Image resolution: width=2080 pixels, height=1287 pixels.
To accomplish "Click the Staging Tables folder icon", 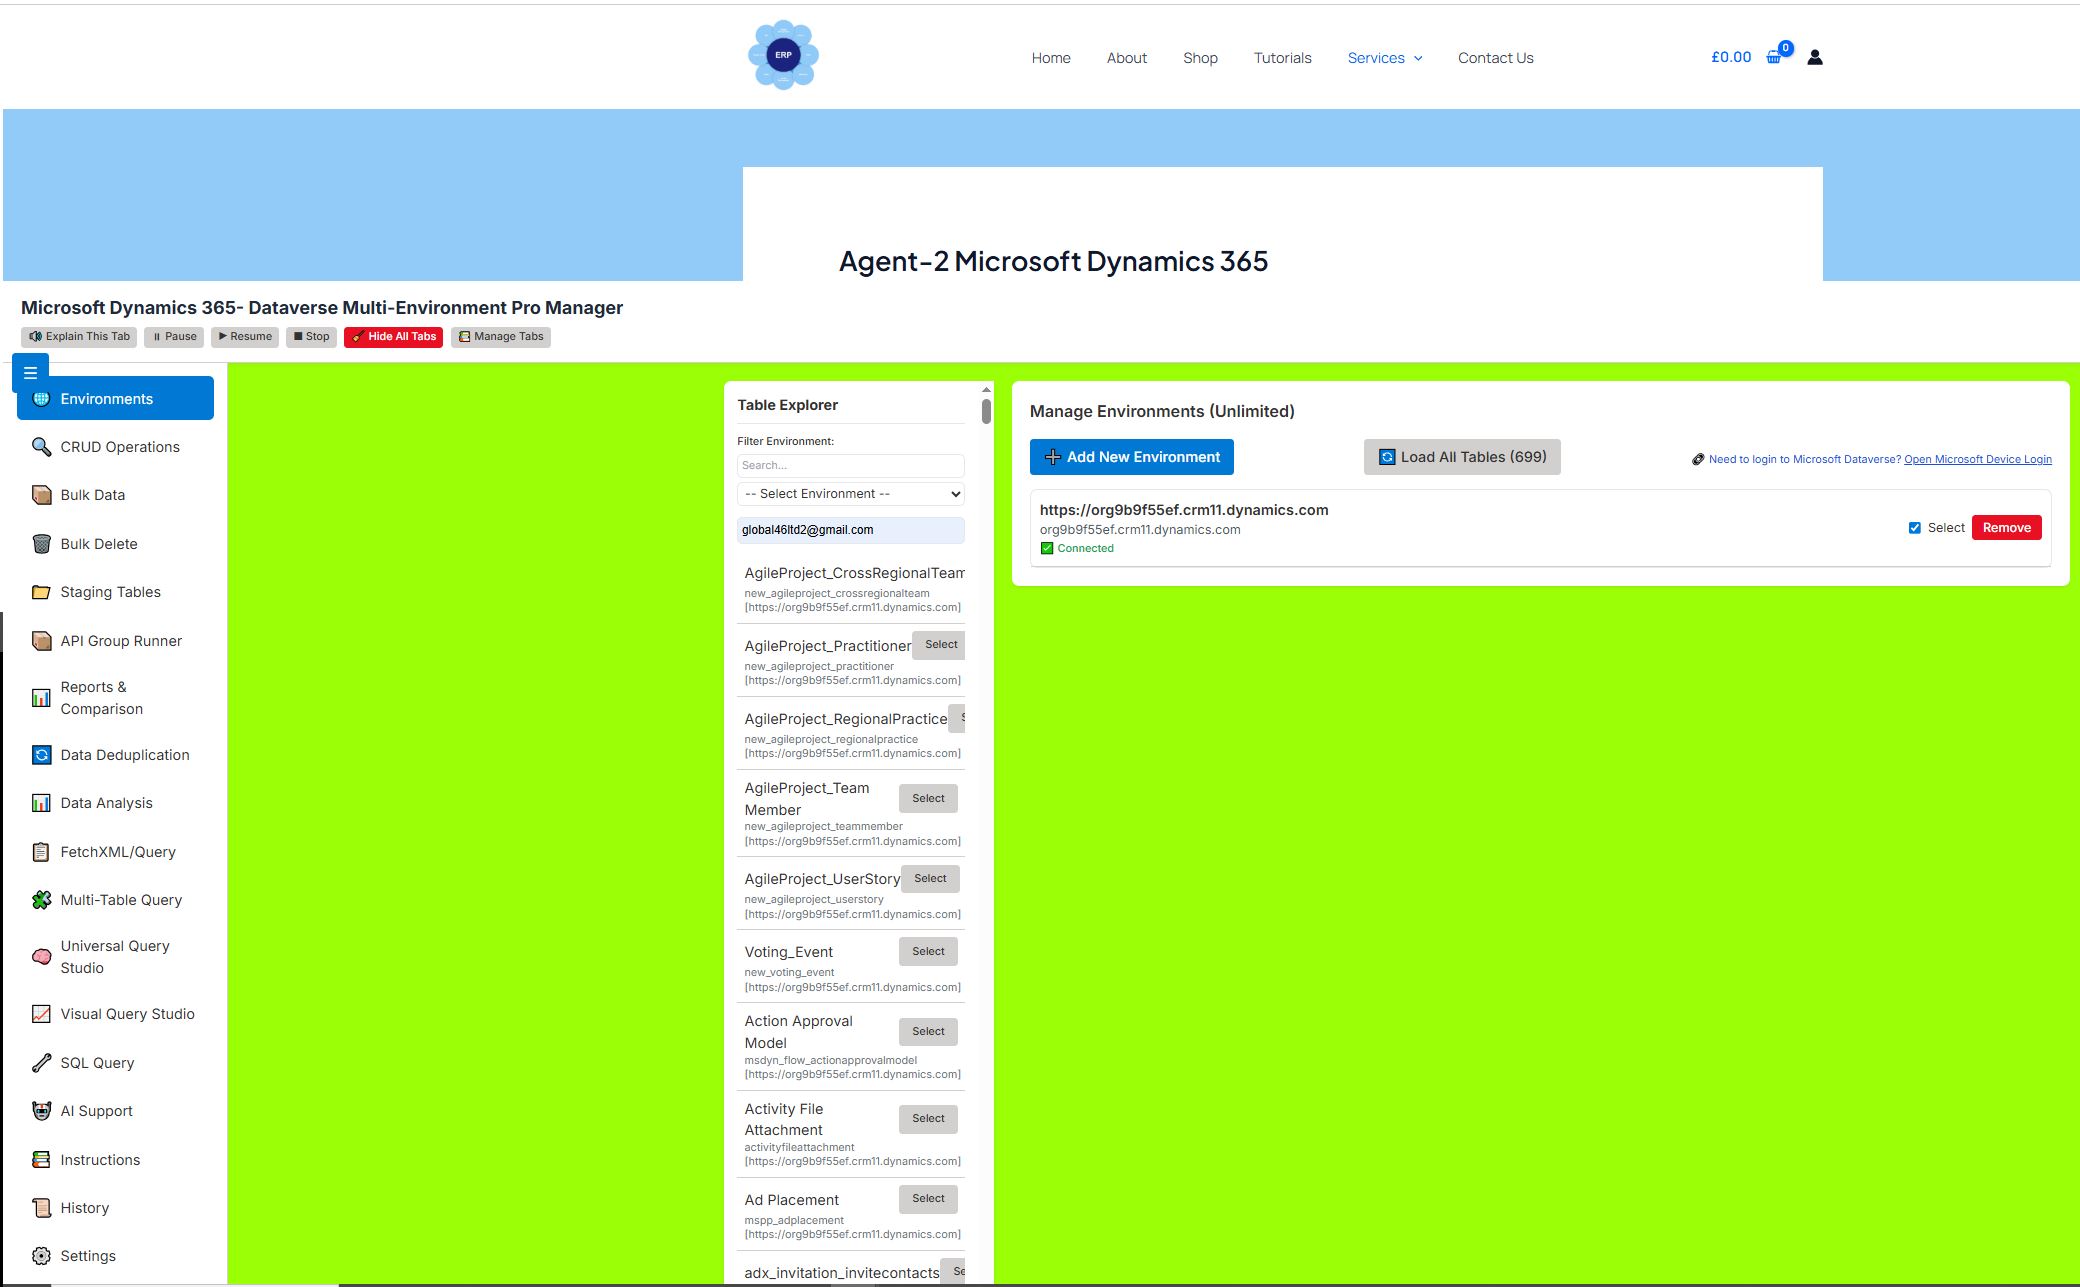I will point(41,592).
